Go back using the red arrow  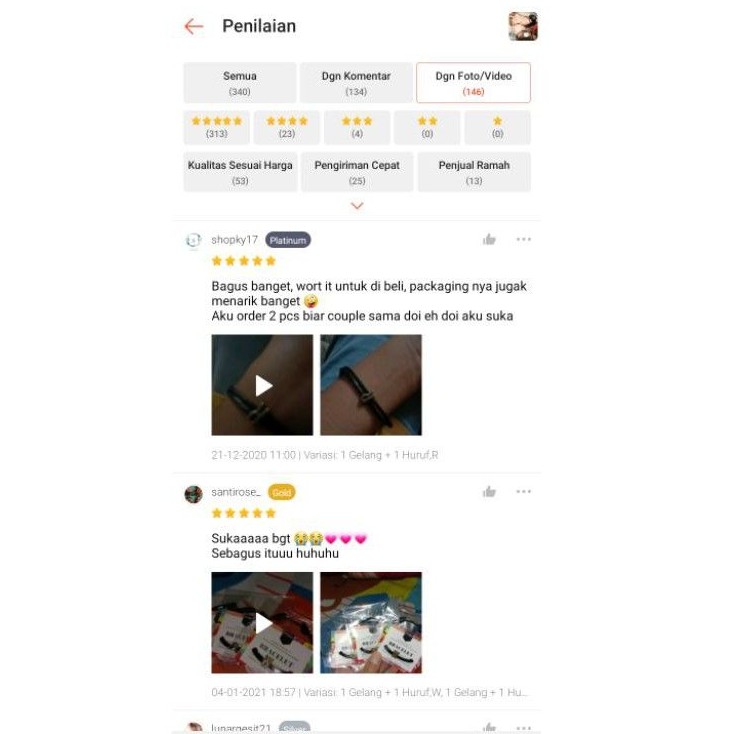[193, 27]
